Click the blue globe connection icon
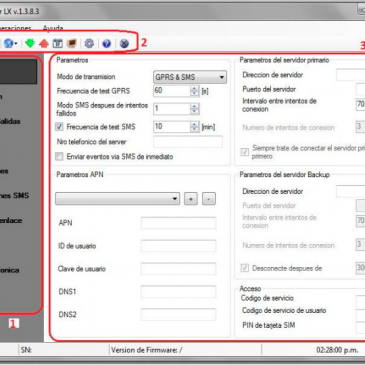The width and height of the screenshot is (365, 365). (8, 43)
